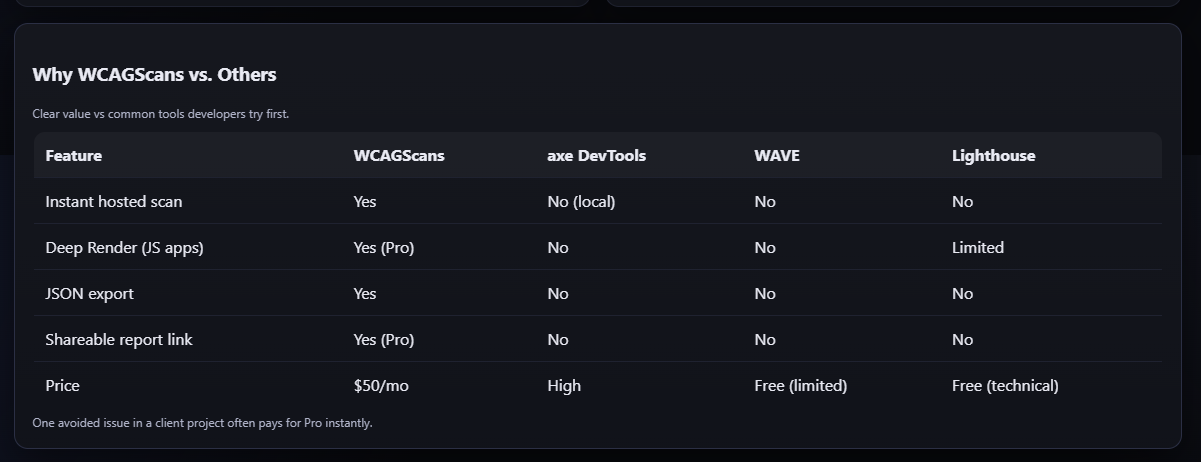The image size is (1201, 462).
Task: Click the 'No (local)' axe DevTools cell
Action: coord(581,202)
